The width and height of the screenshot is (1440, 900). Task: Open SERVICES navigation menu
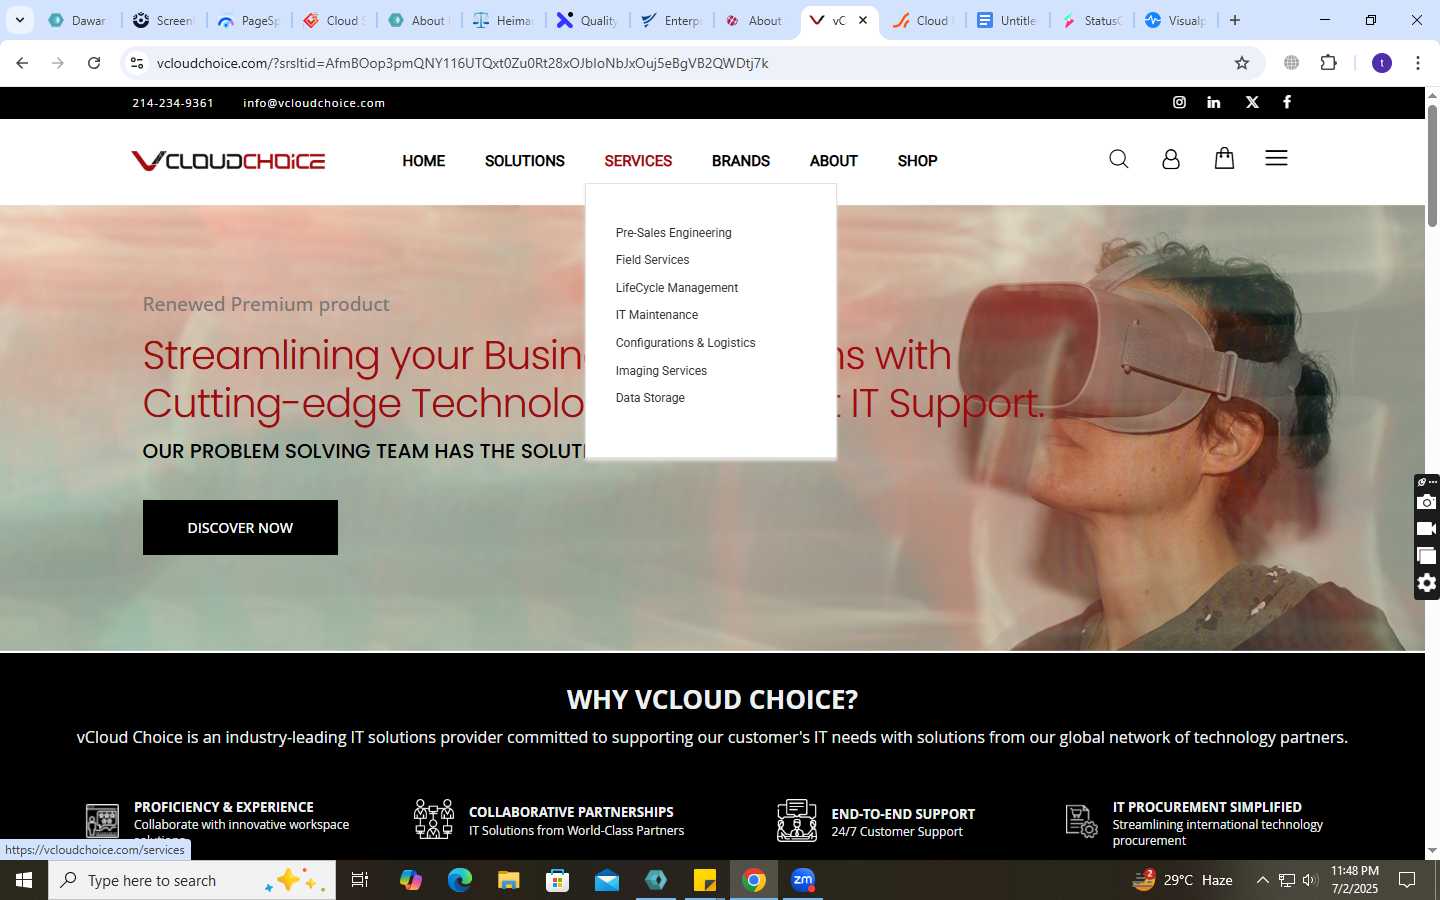click(x=638, y=161)
